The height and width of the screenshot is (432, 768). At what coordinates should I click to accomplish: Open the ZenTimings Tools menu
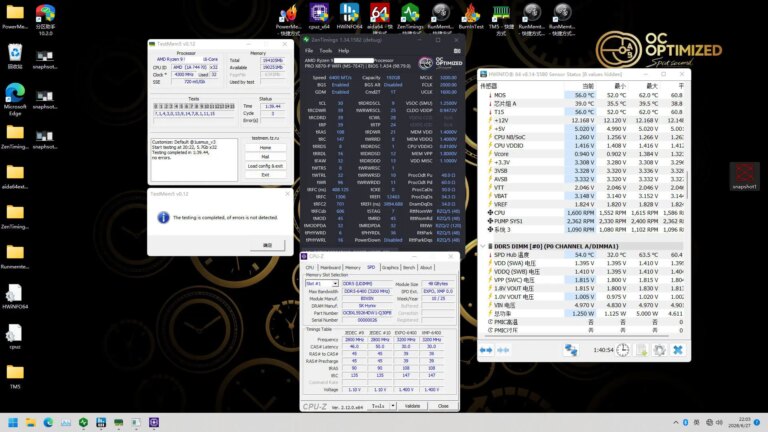pyautogui.click(x=325, y=50)
